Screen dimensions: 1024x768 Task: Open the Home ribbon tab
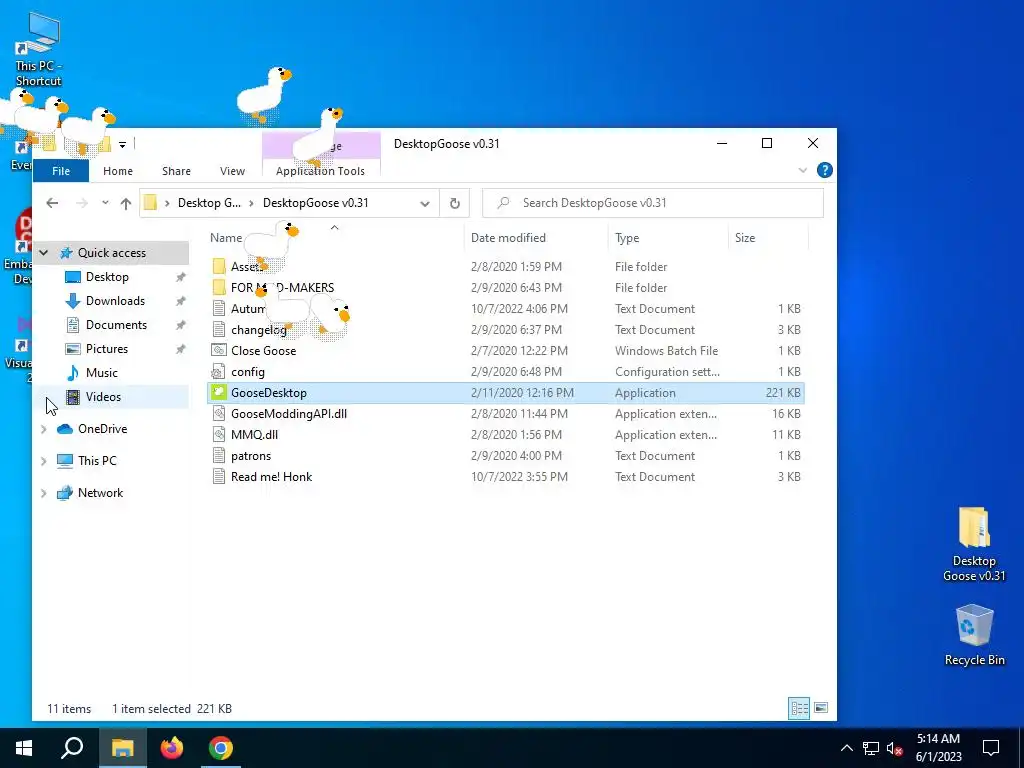(x=118, y=171)
